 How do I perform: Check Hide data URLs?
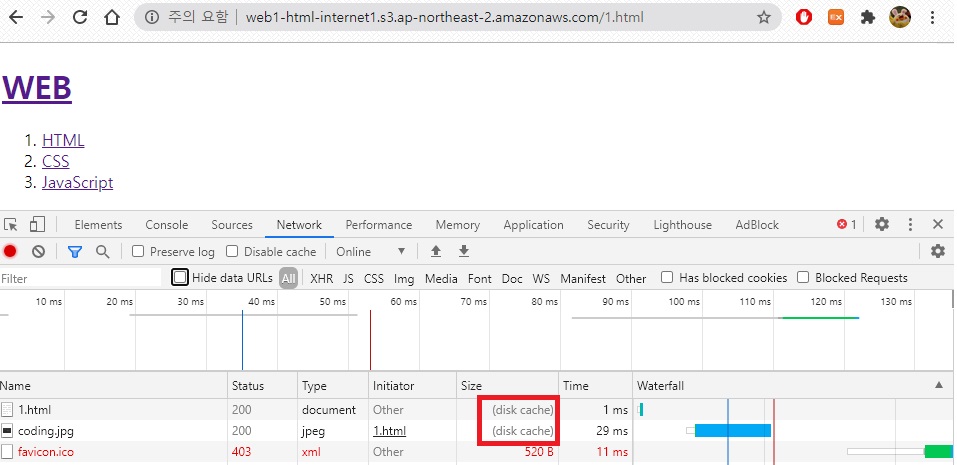(180, 278)
